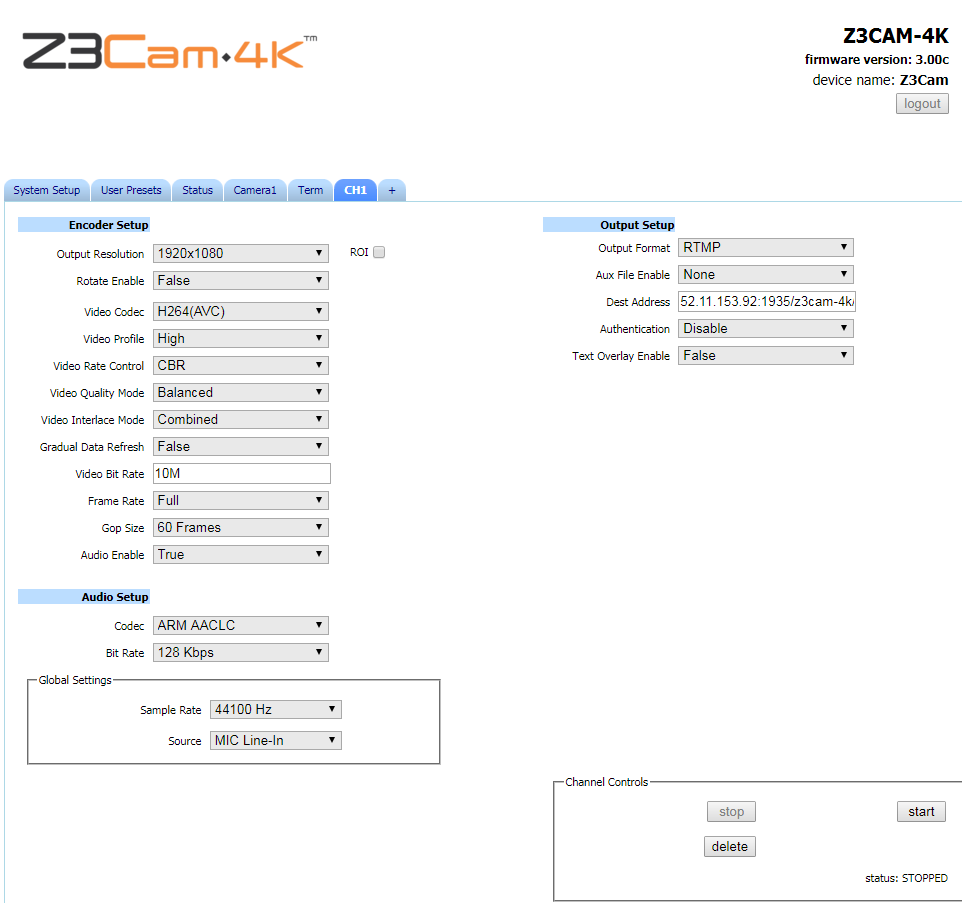The width and height of the screenshot is (962, 903).
Task: Open the Output Format RTMP dropdown
Action: click(x=766, y=248)
